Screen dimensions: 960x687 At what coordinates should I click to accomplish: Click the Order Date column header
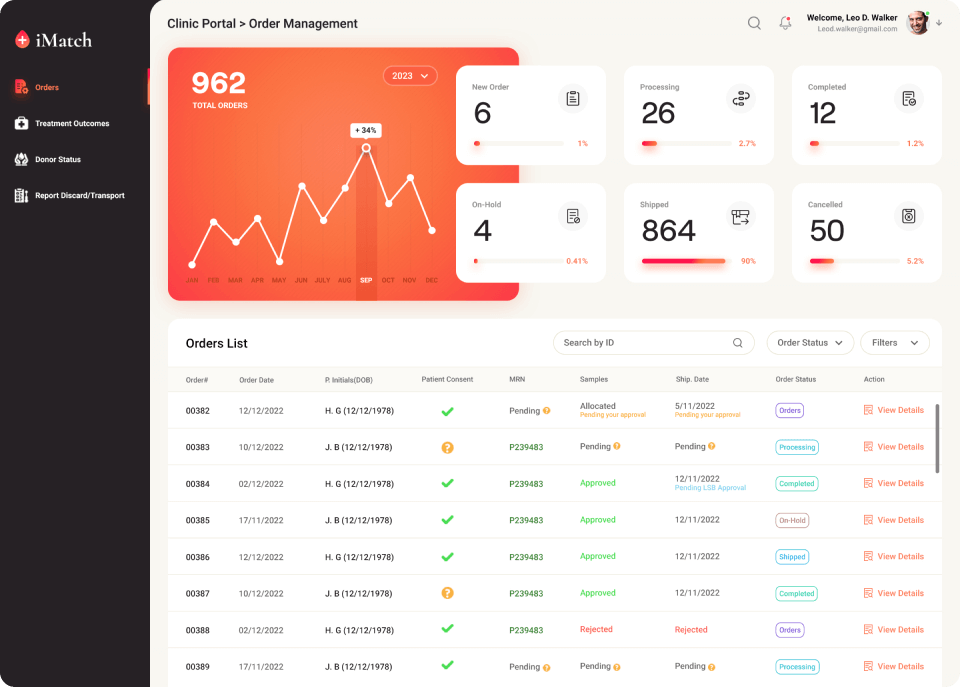257,380
